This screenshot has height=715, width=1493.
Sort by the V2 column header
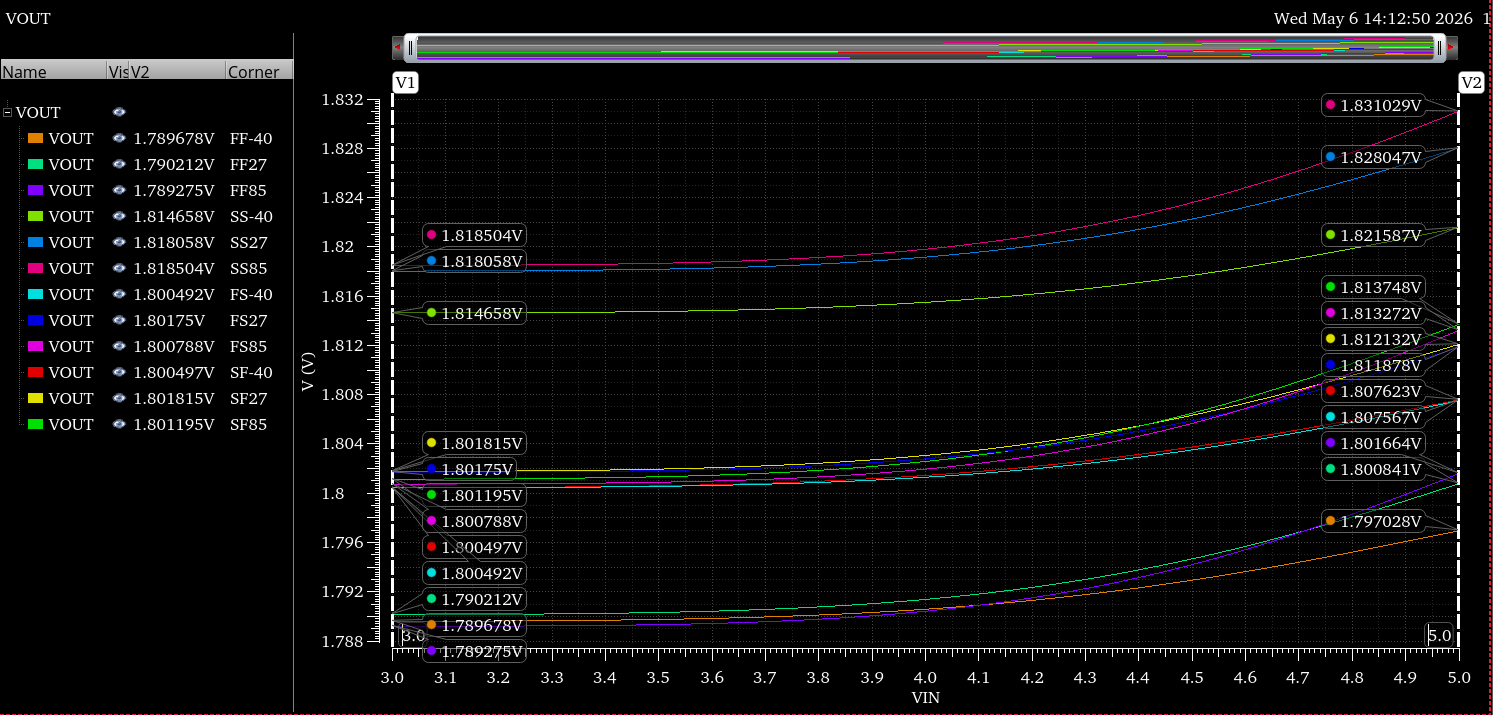pos(176,71)
